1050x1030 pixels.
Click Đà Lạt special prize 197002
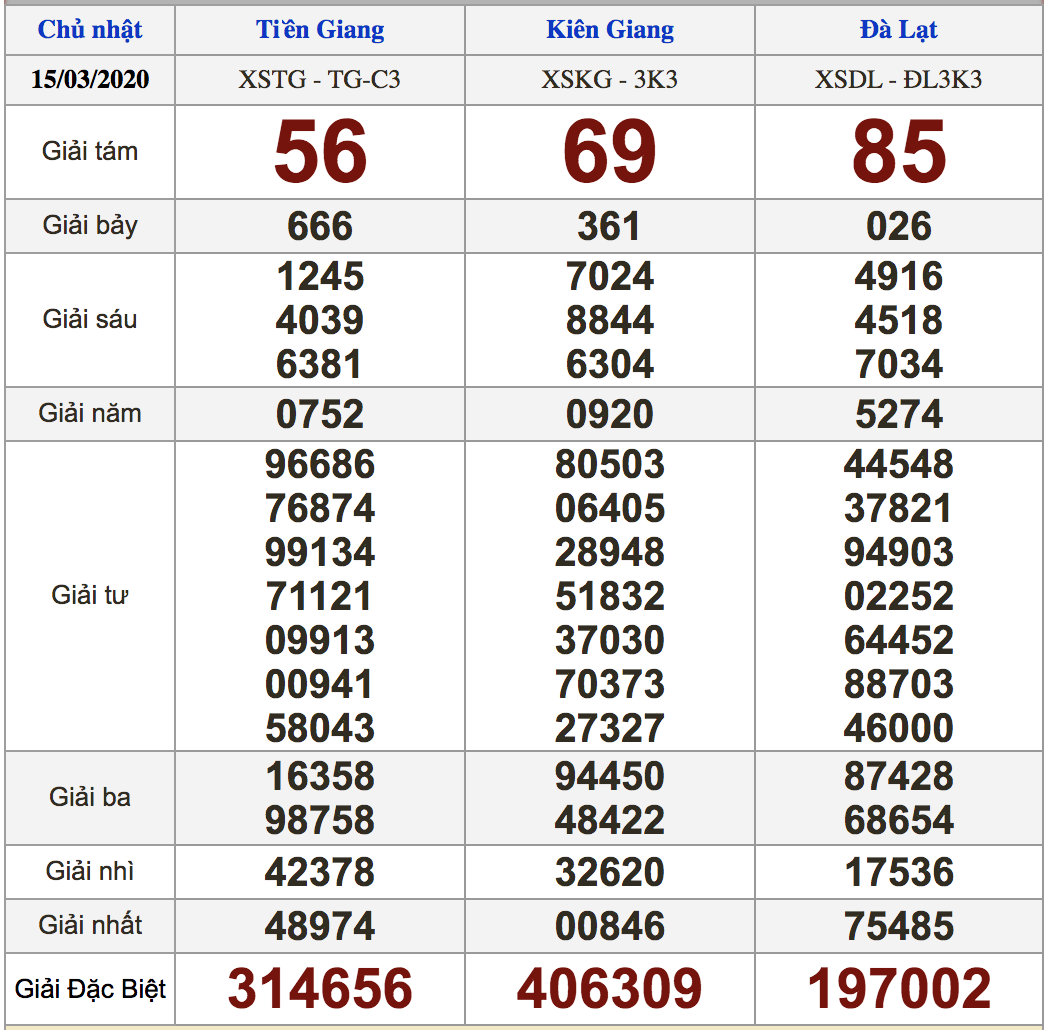(x=899, y=988)
